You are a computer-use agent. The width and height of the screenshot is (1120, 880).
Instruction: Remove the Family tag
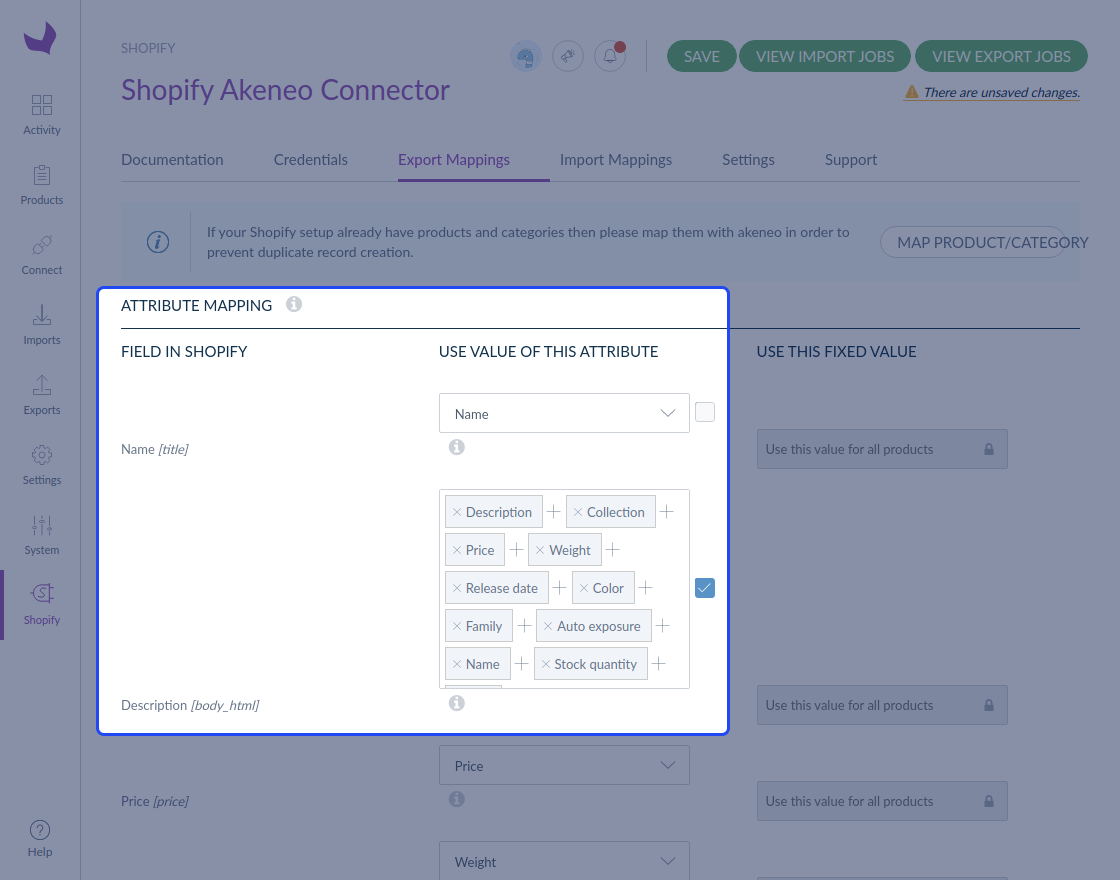click(x=456, y=626)
